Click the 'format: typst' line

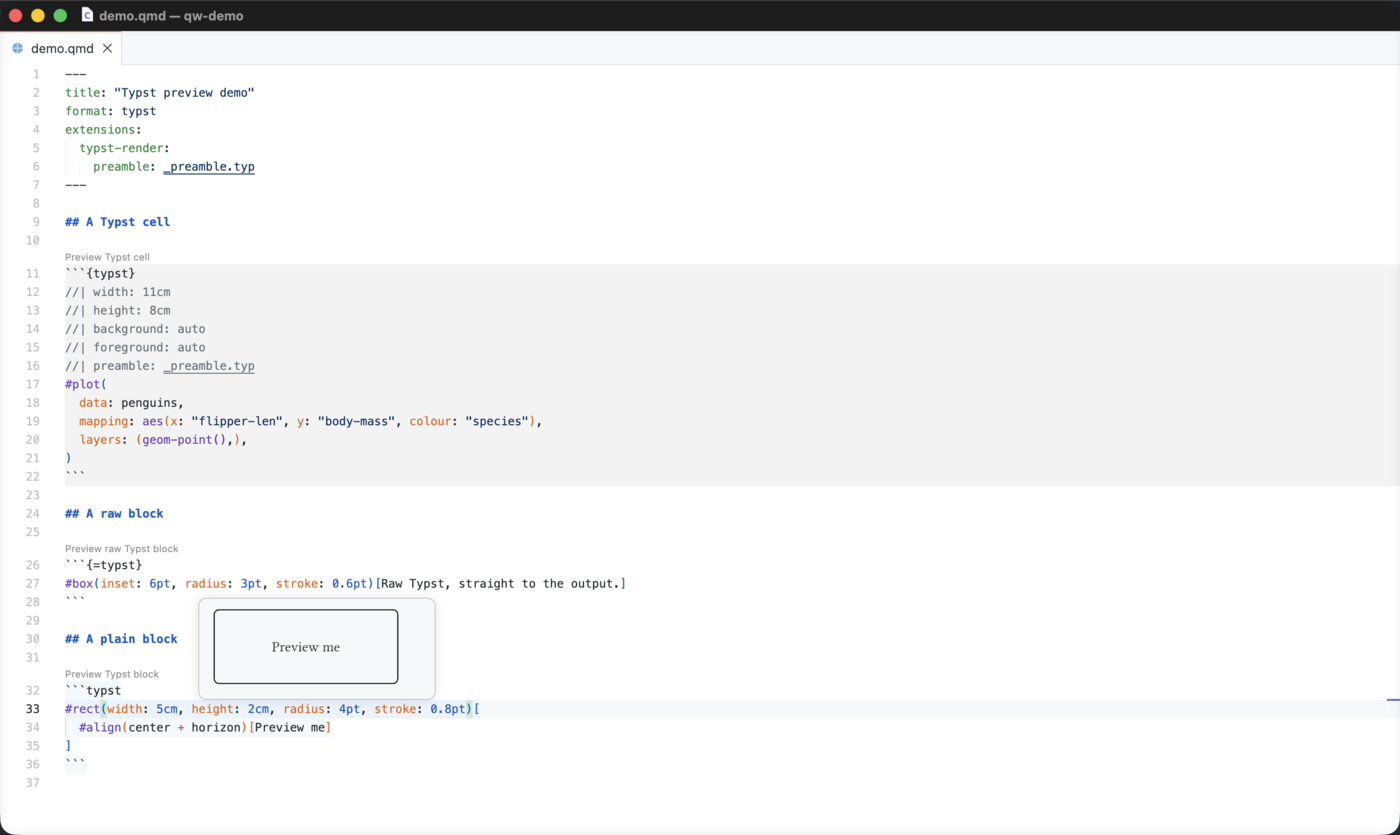click(x=110, y=111)
